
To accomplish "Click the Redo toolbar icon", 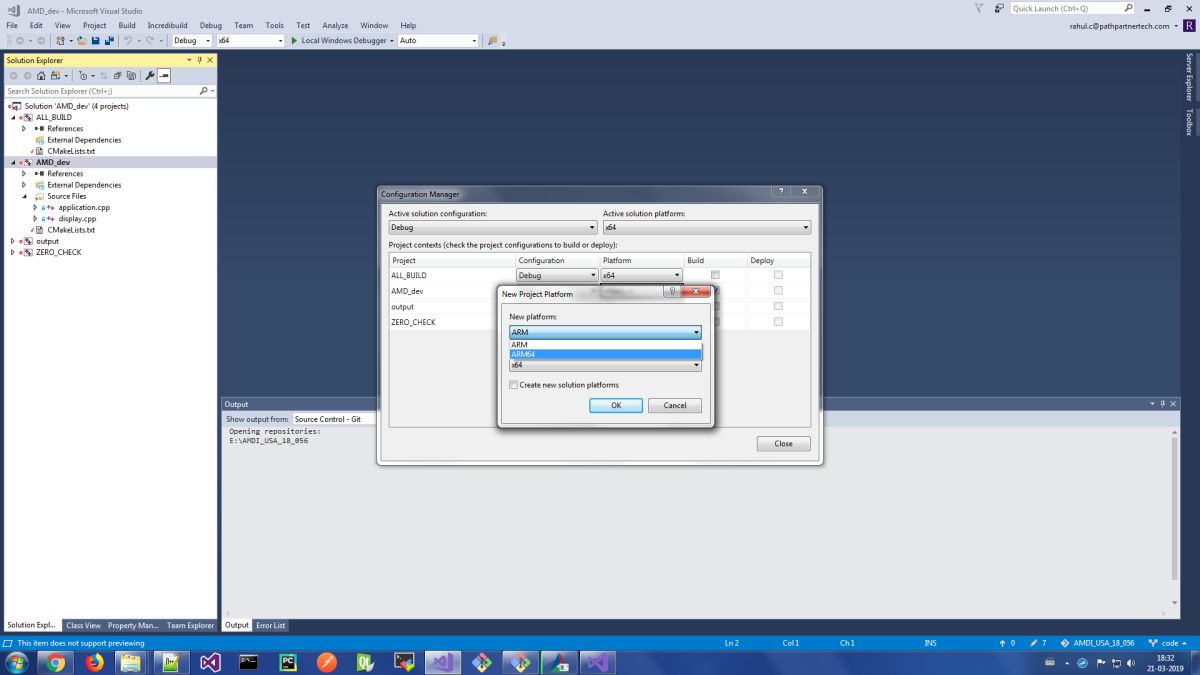I will pos(151,41).
